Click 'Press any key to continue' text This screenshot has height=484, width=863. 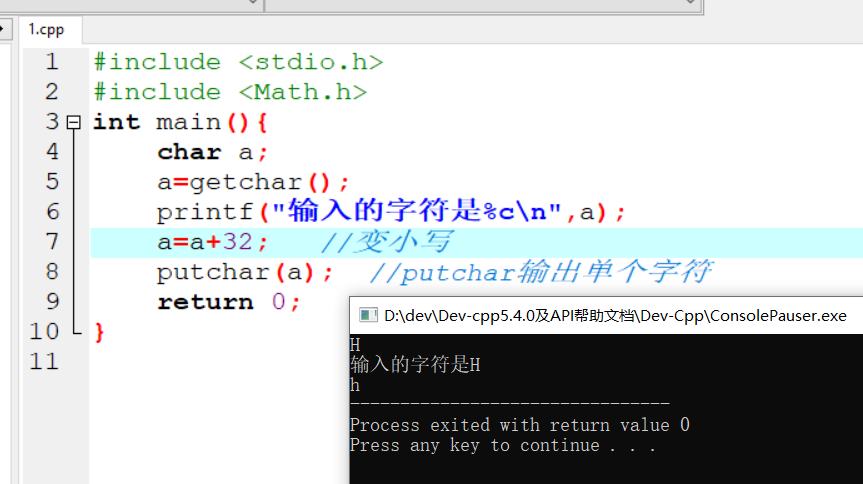click(502, 445)
